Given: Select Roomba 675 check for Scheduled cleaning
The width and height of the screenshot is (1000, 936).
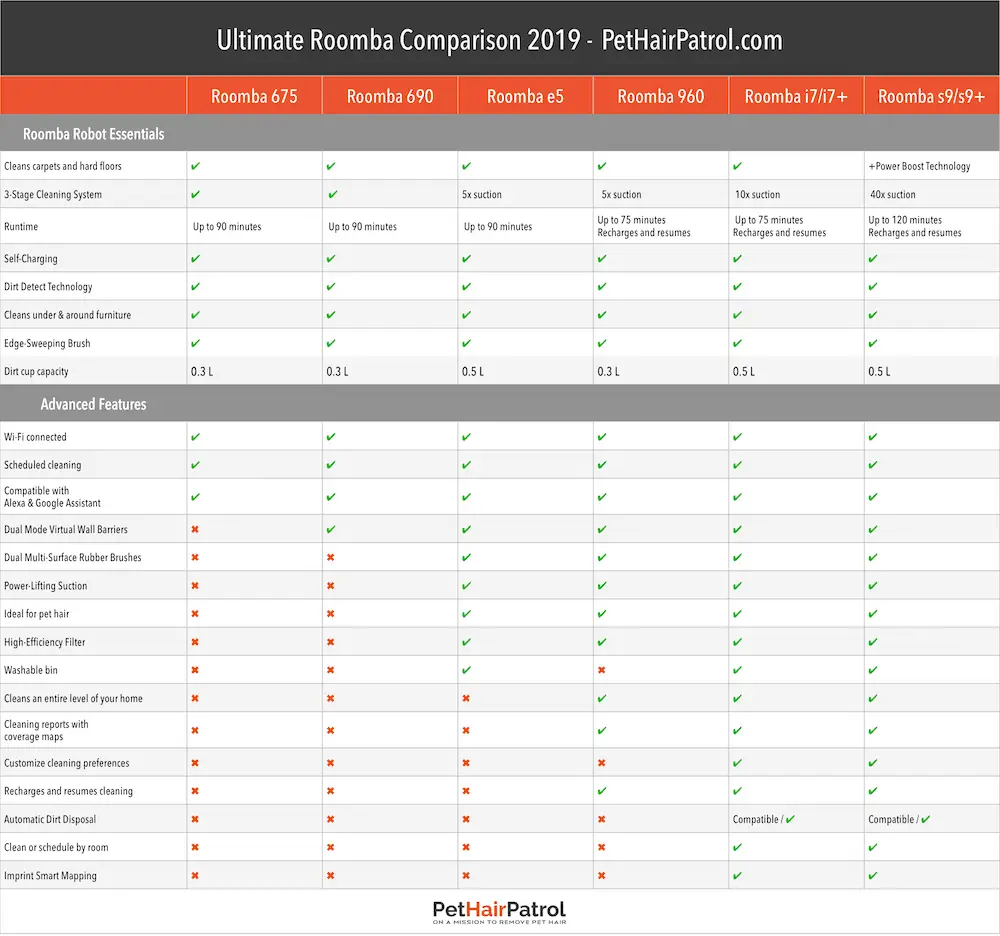Looking at the screenshot, I should [195, 465].
